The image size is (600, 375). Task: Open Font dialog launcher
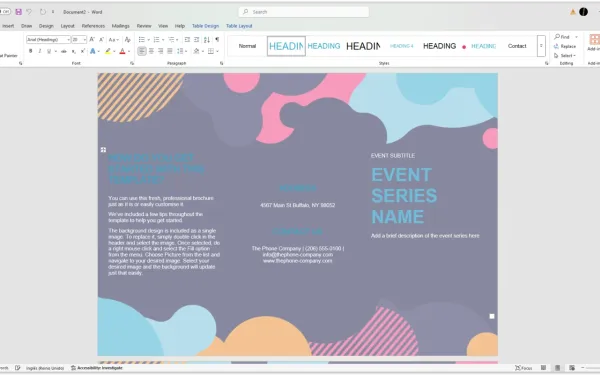132,63
